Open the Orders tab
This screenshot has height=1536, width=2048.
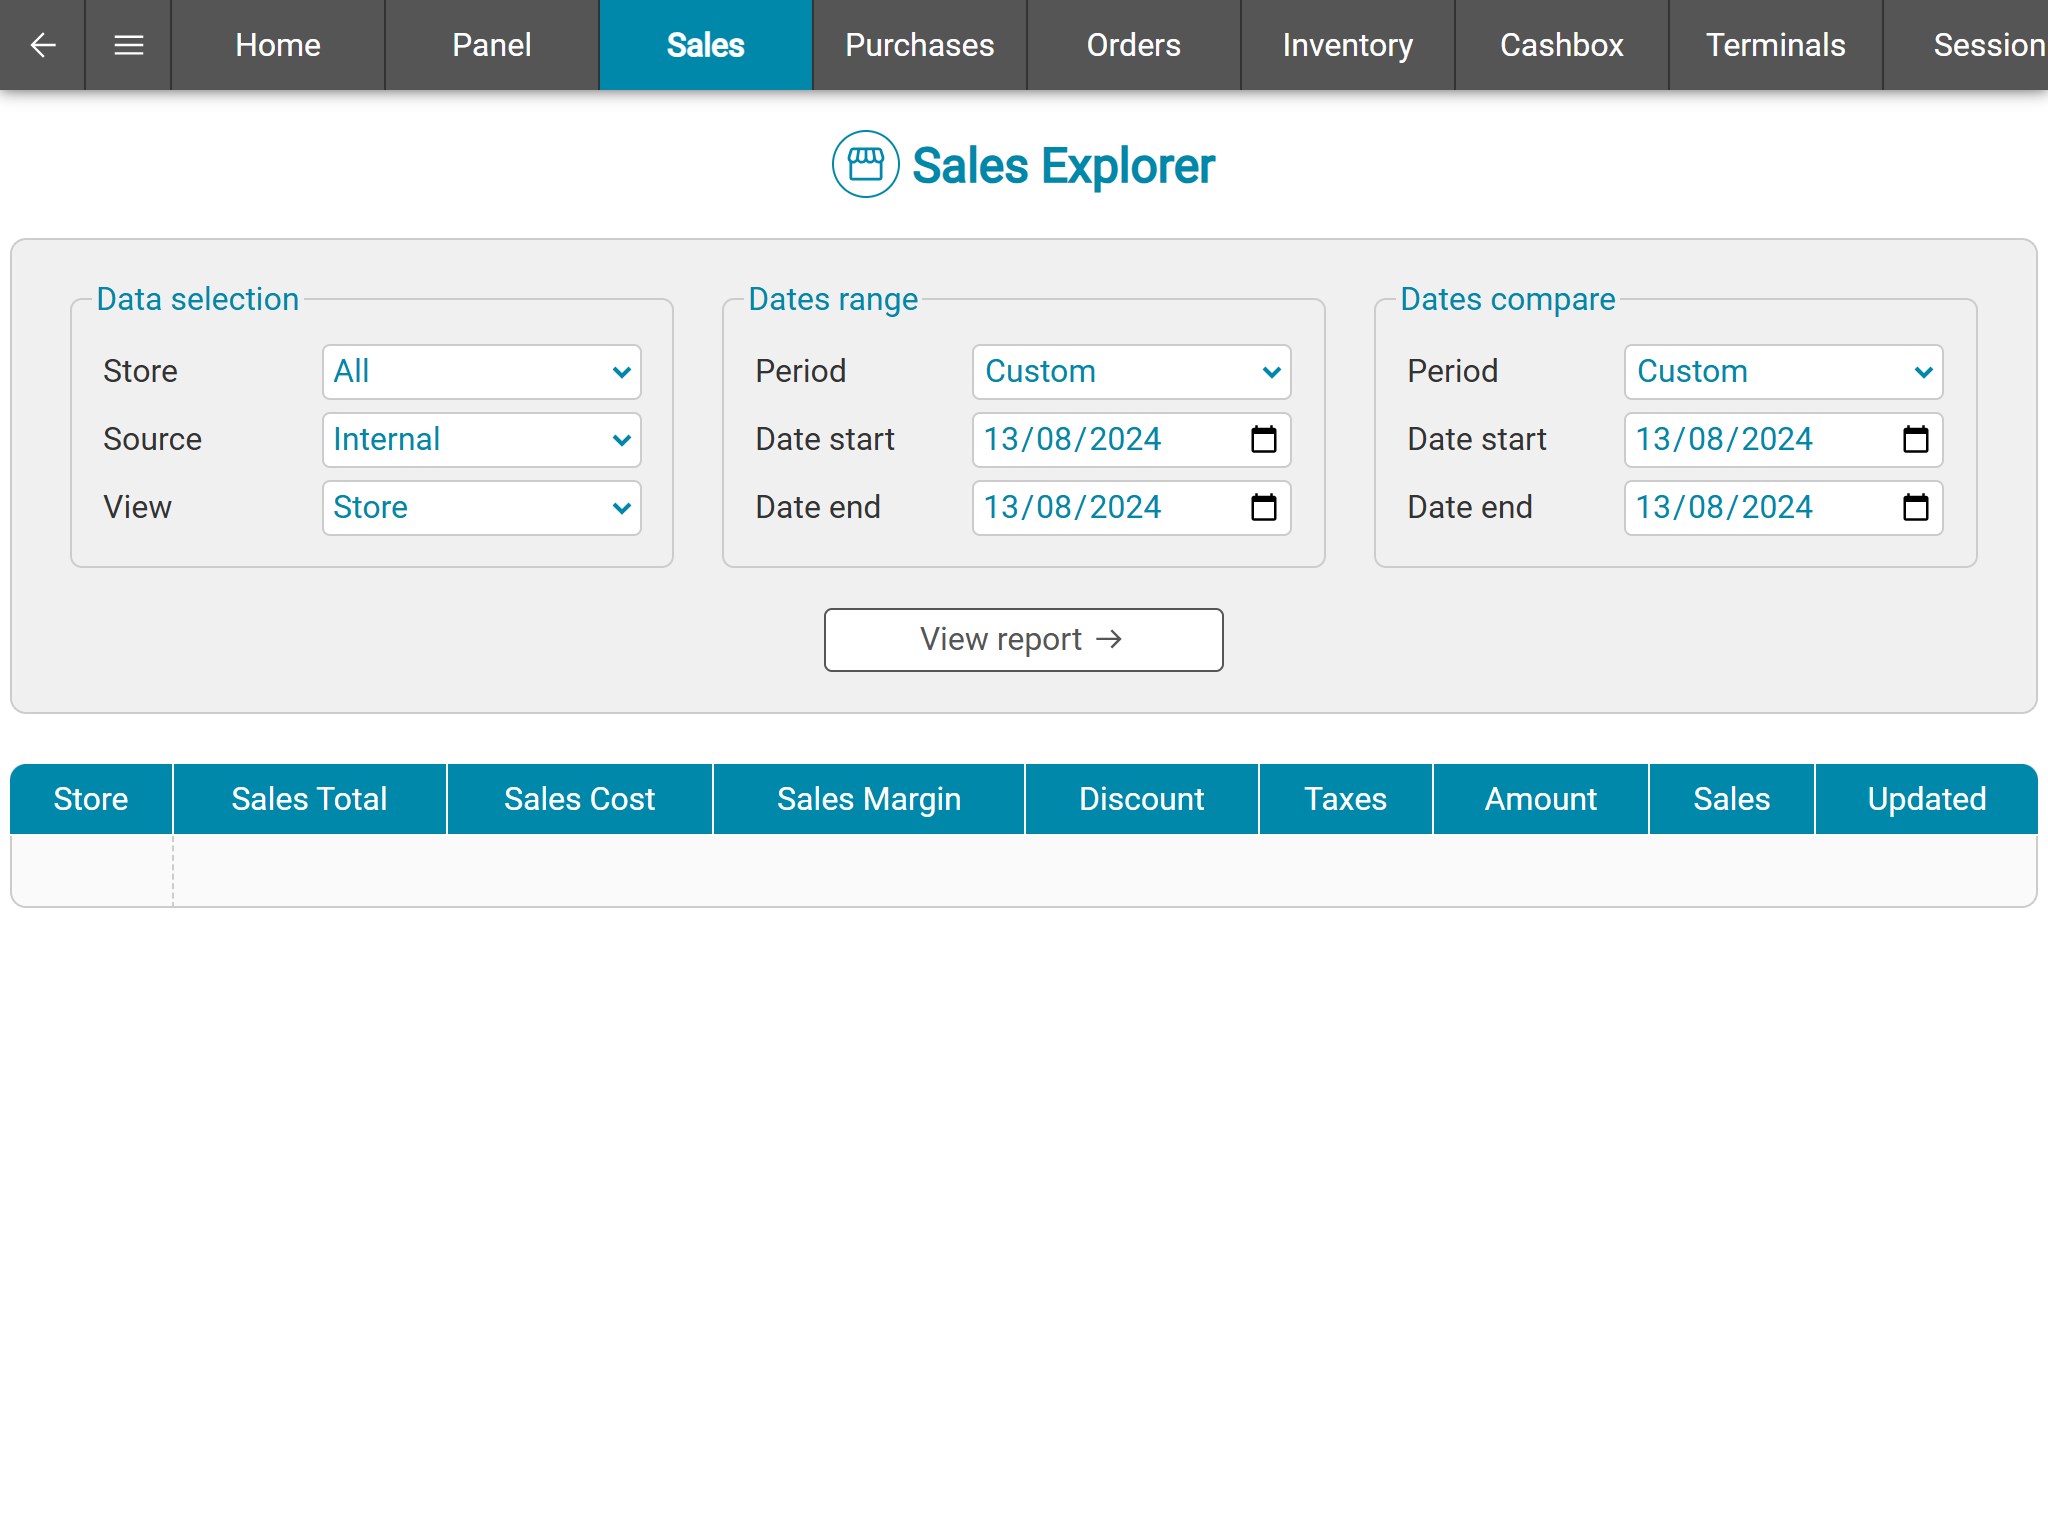coord(1134,45)
